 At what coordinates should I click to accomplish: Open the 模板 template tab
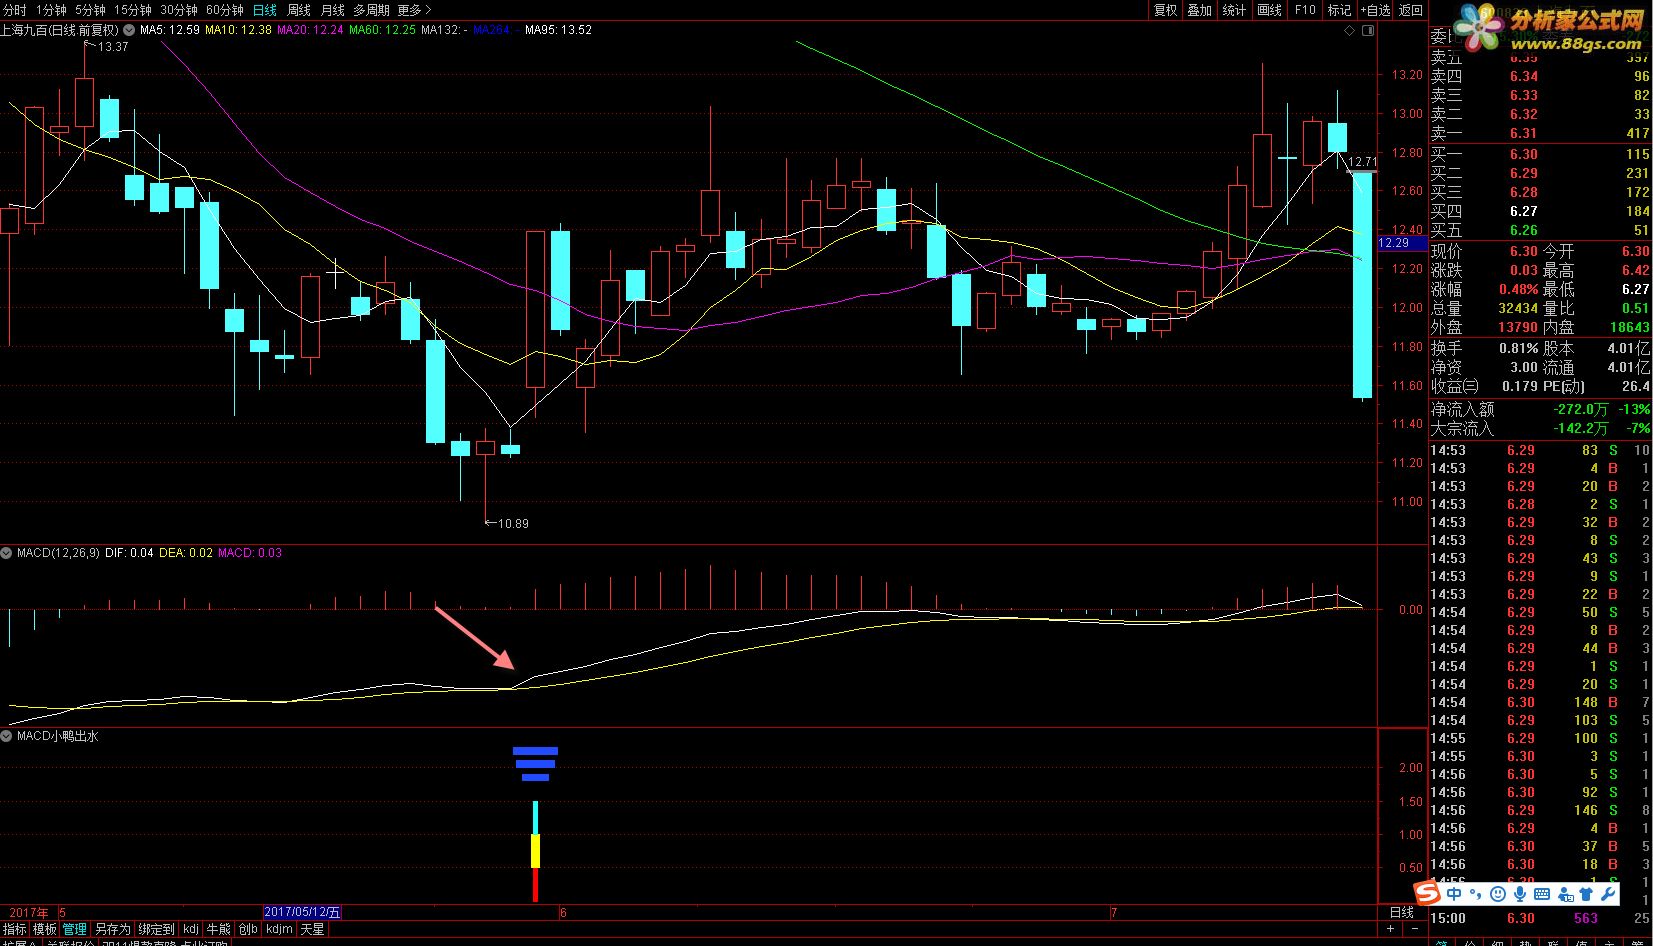pos(45,929)
